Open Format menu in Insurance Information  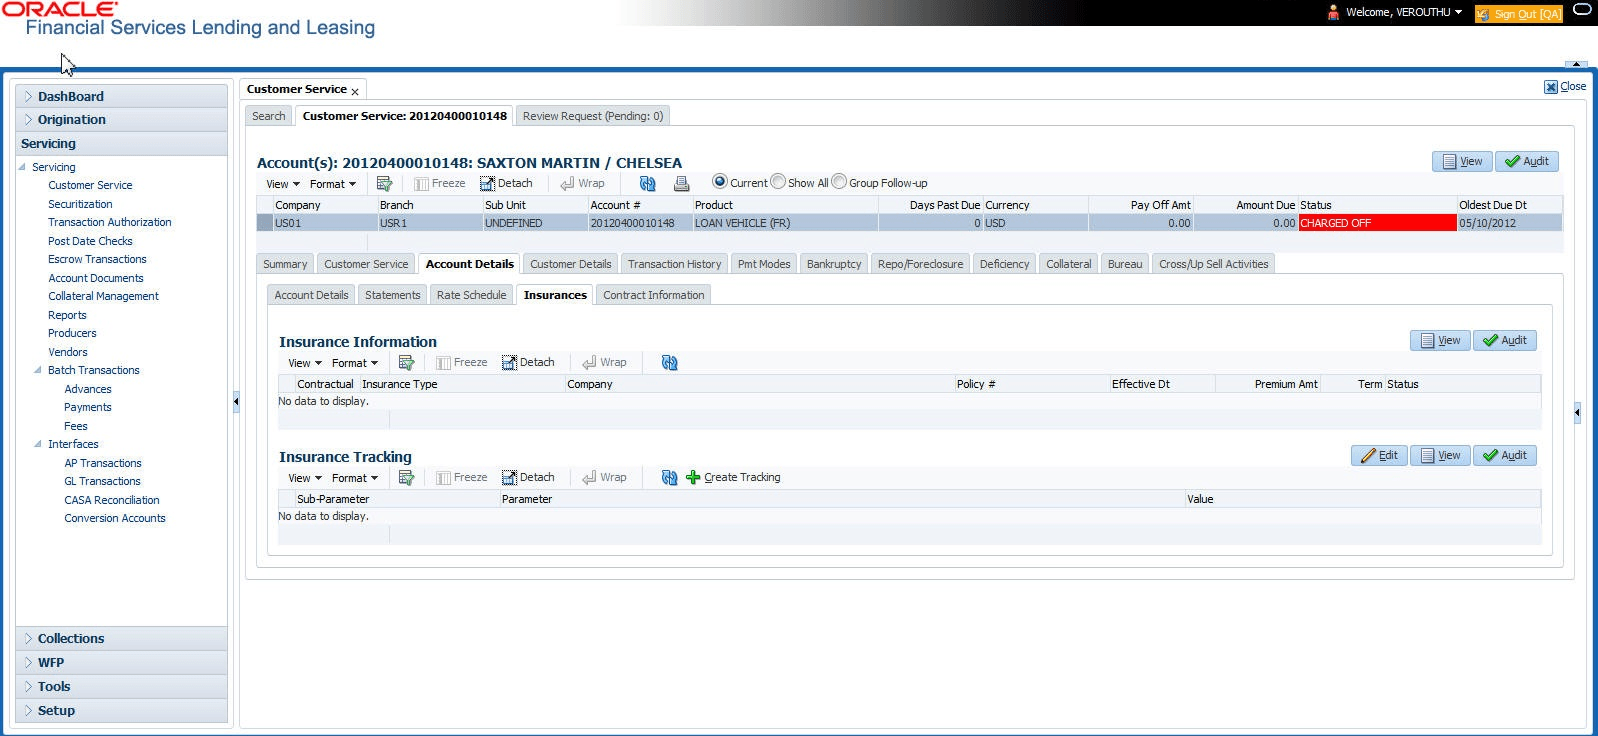[x=355, y=363]
